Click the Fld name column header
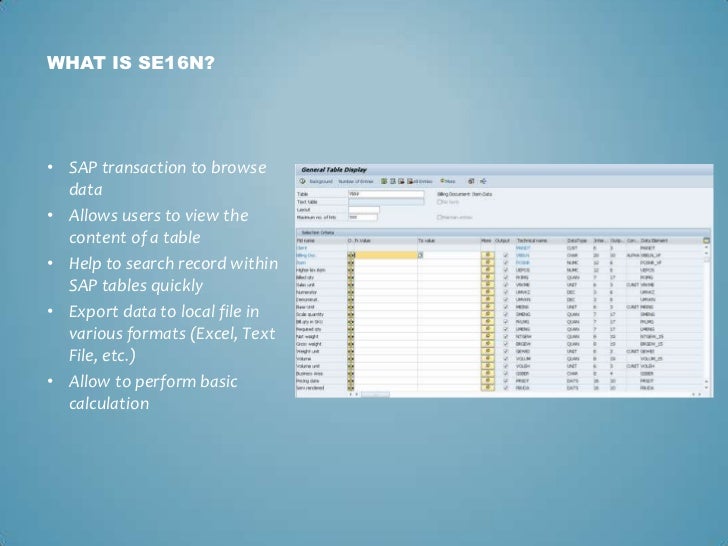728x546 pixels. pos(306,240)
